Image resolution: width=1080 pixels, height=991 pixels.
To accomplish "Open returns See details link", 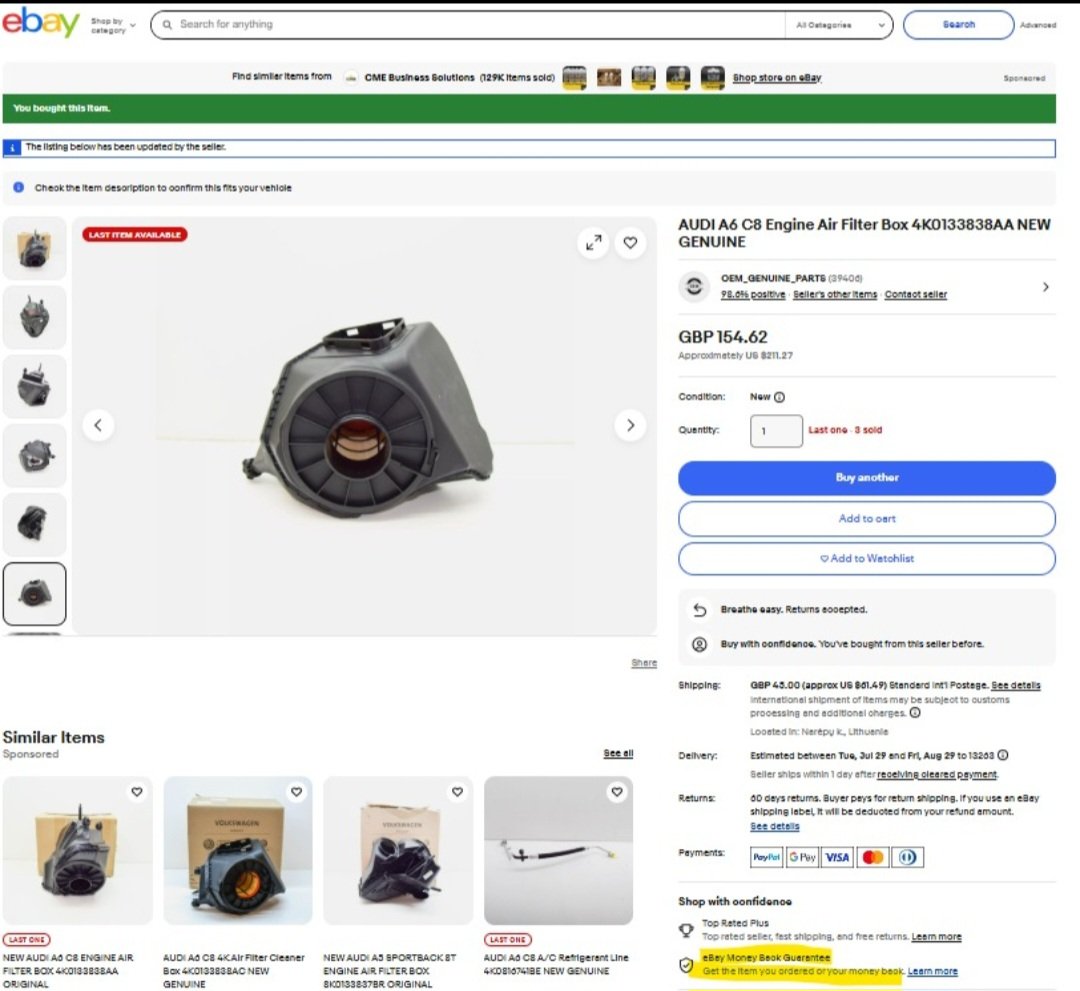I will pos(775,826).
